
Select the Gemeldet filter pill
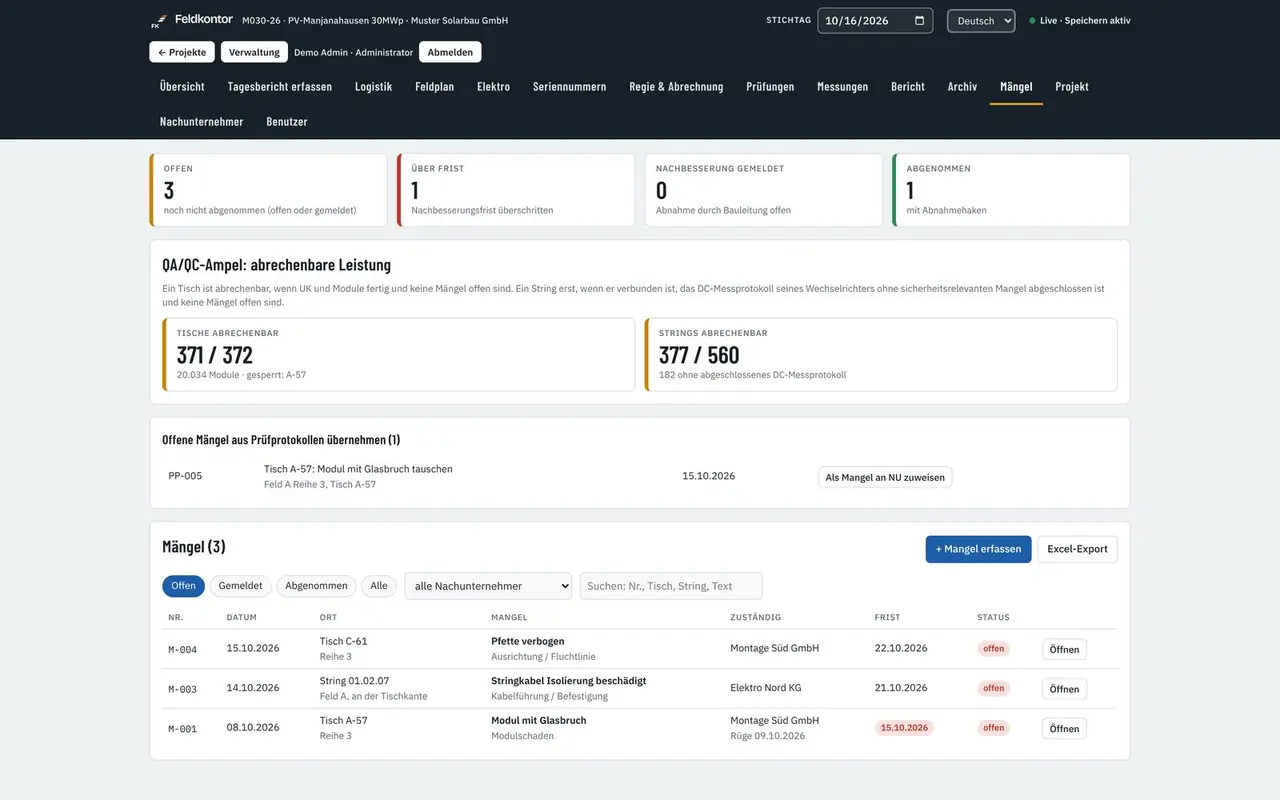coord(240,586)
